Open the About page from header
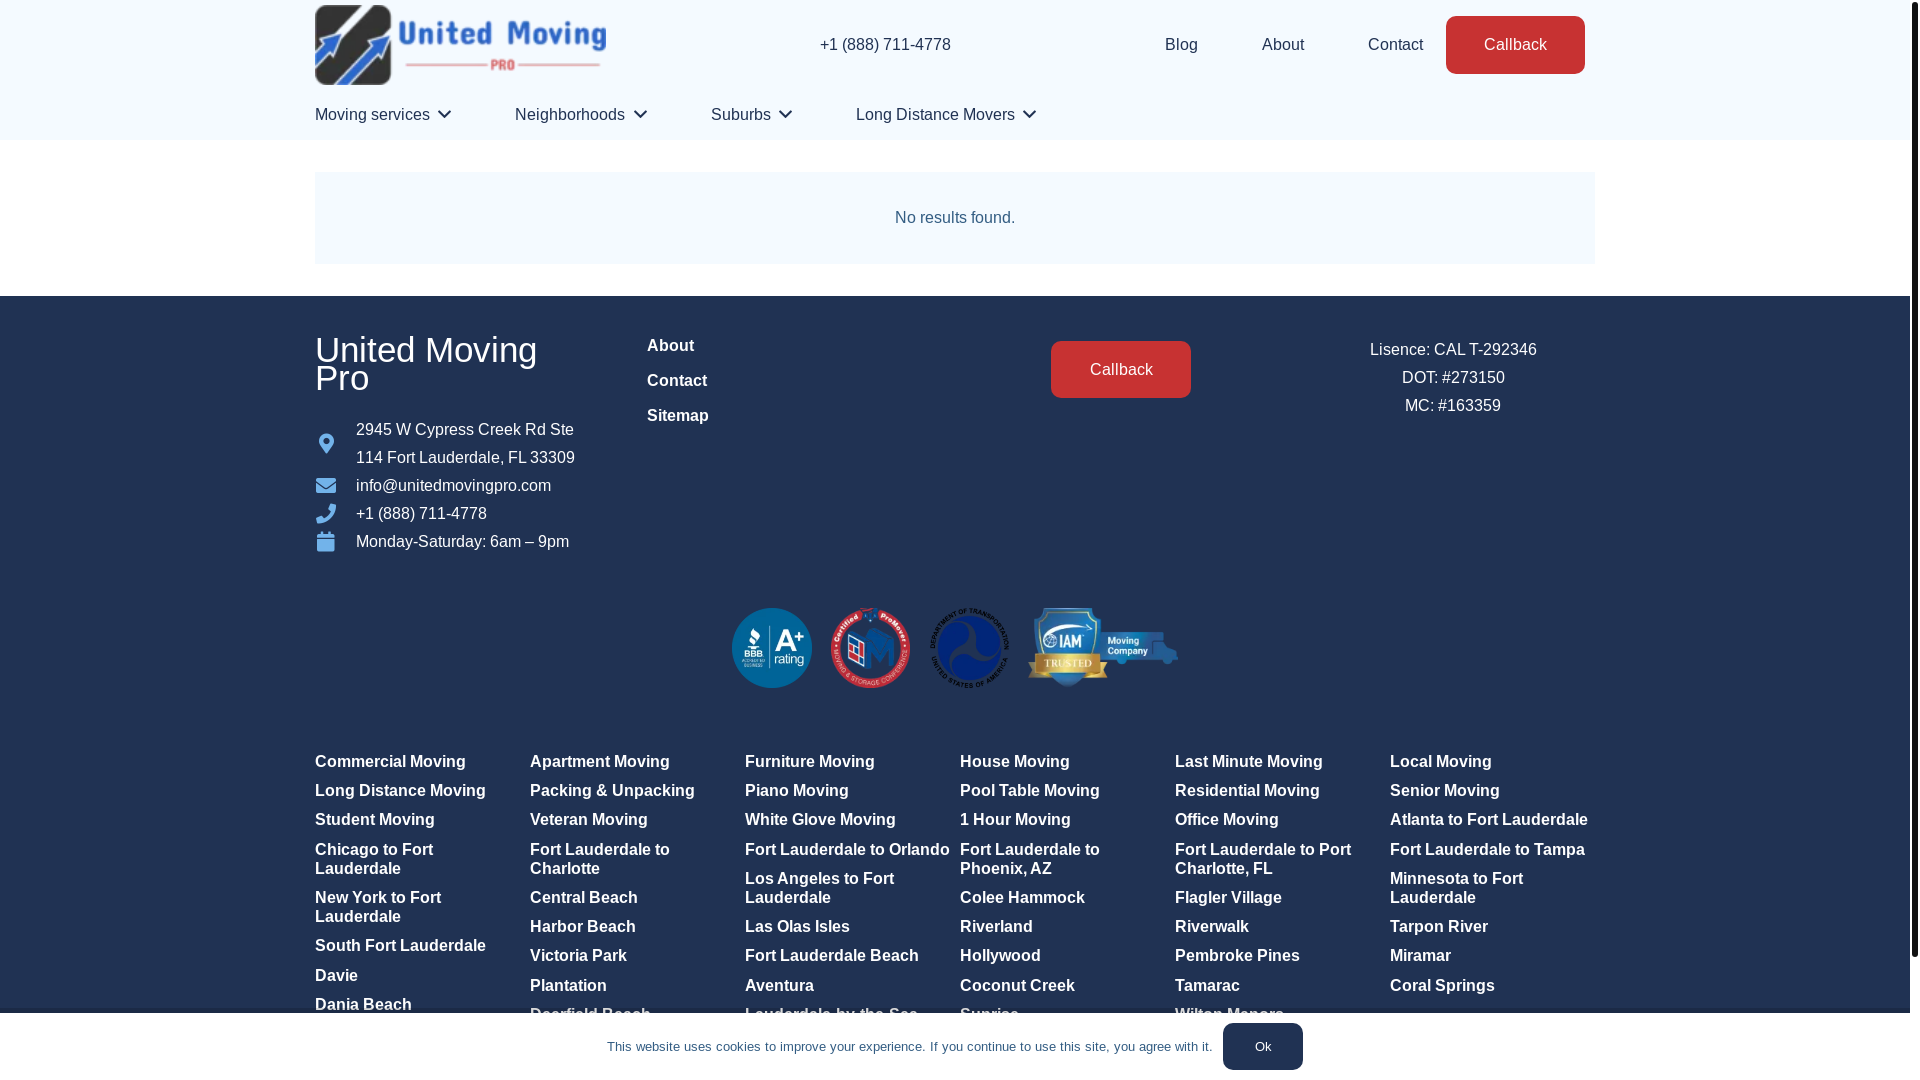Viewport: 1920px width, 1080px height. point(1283,45)
